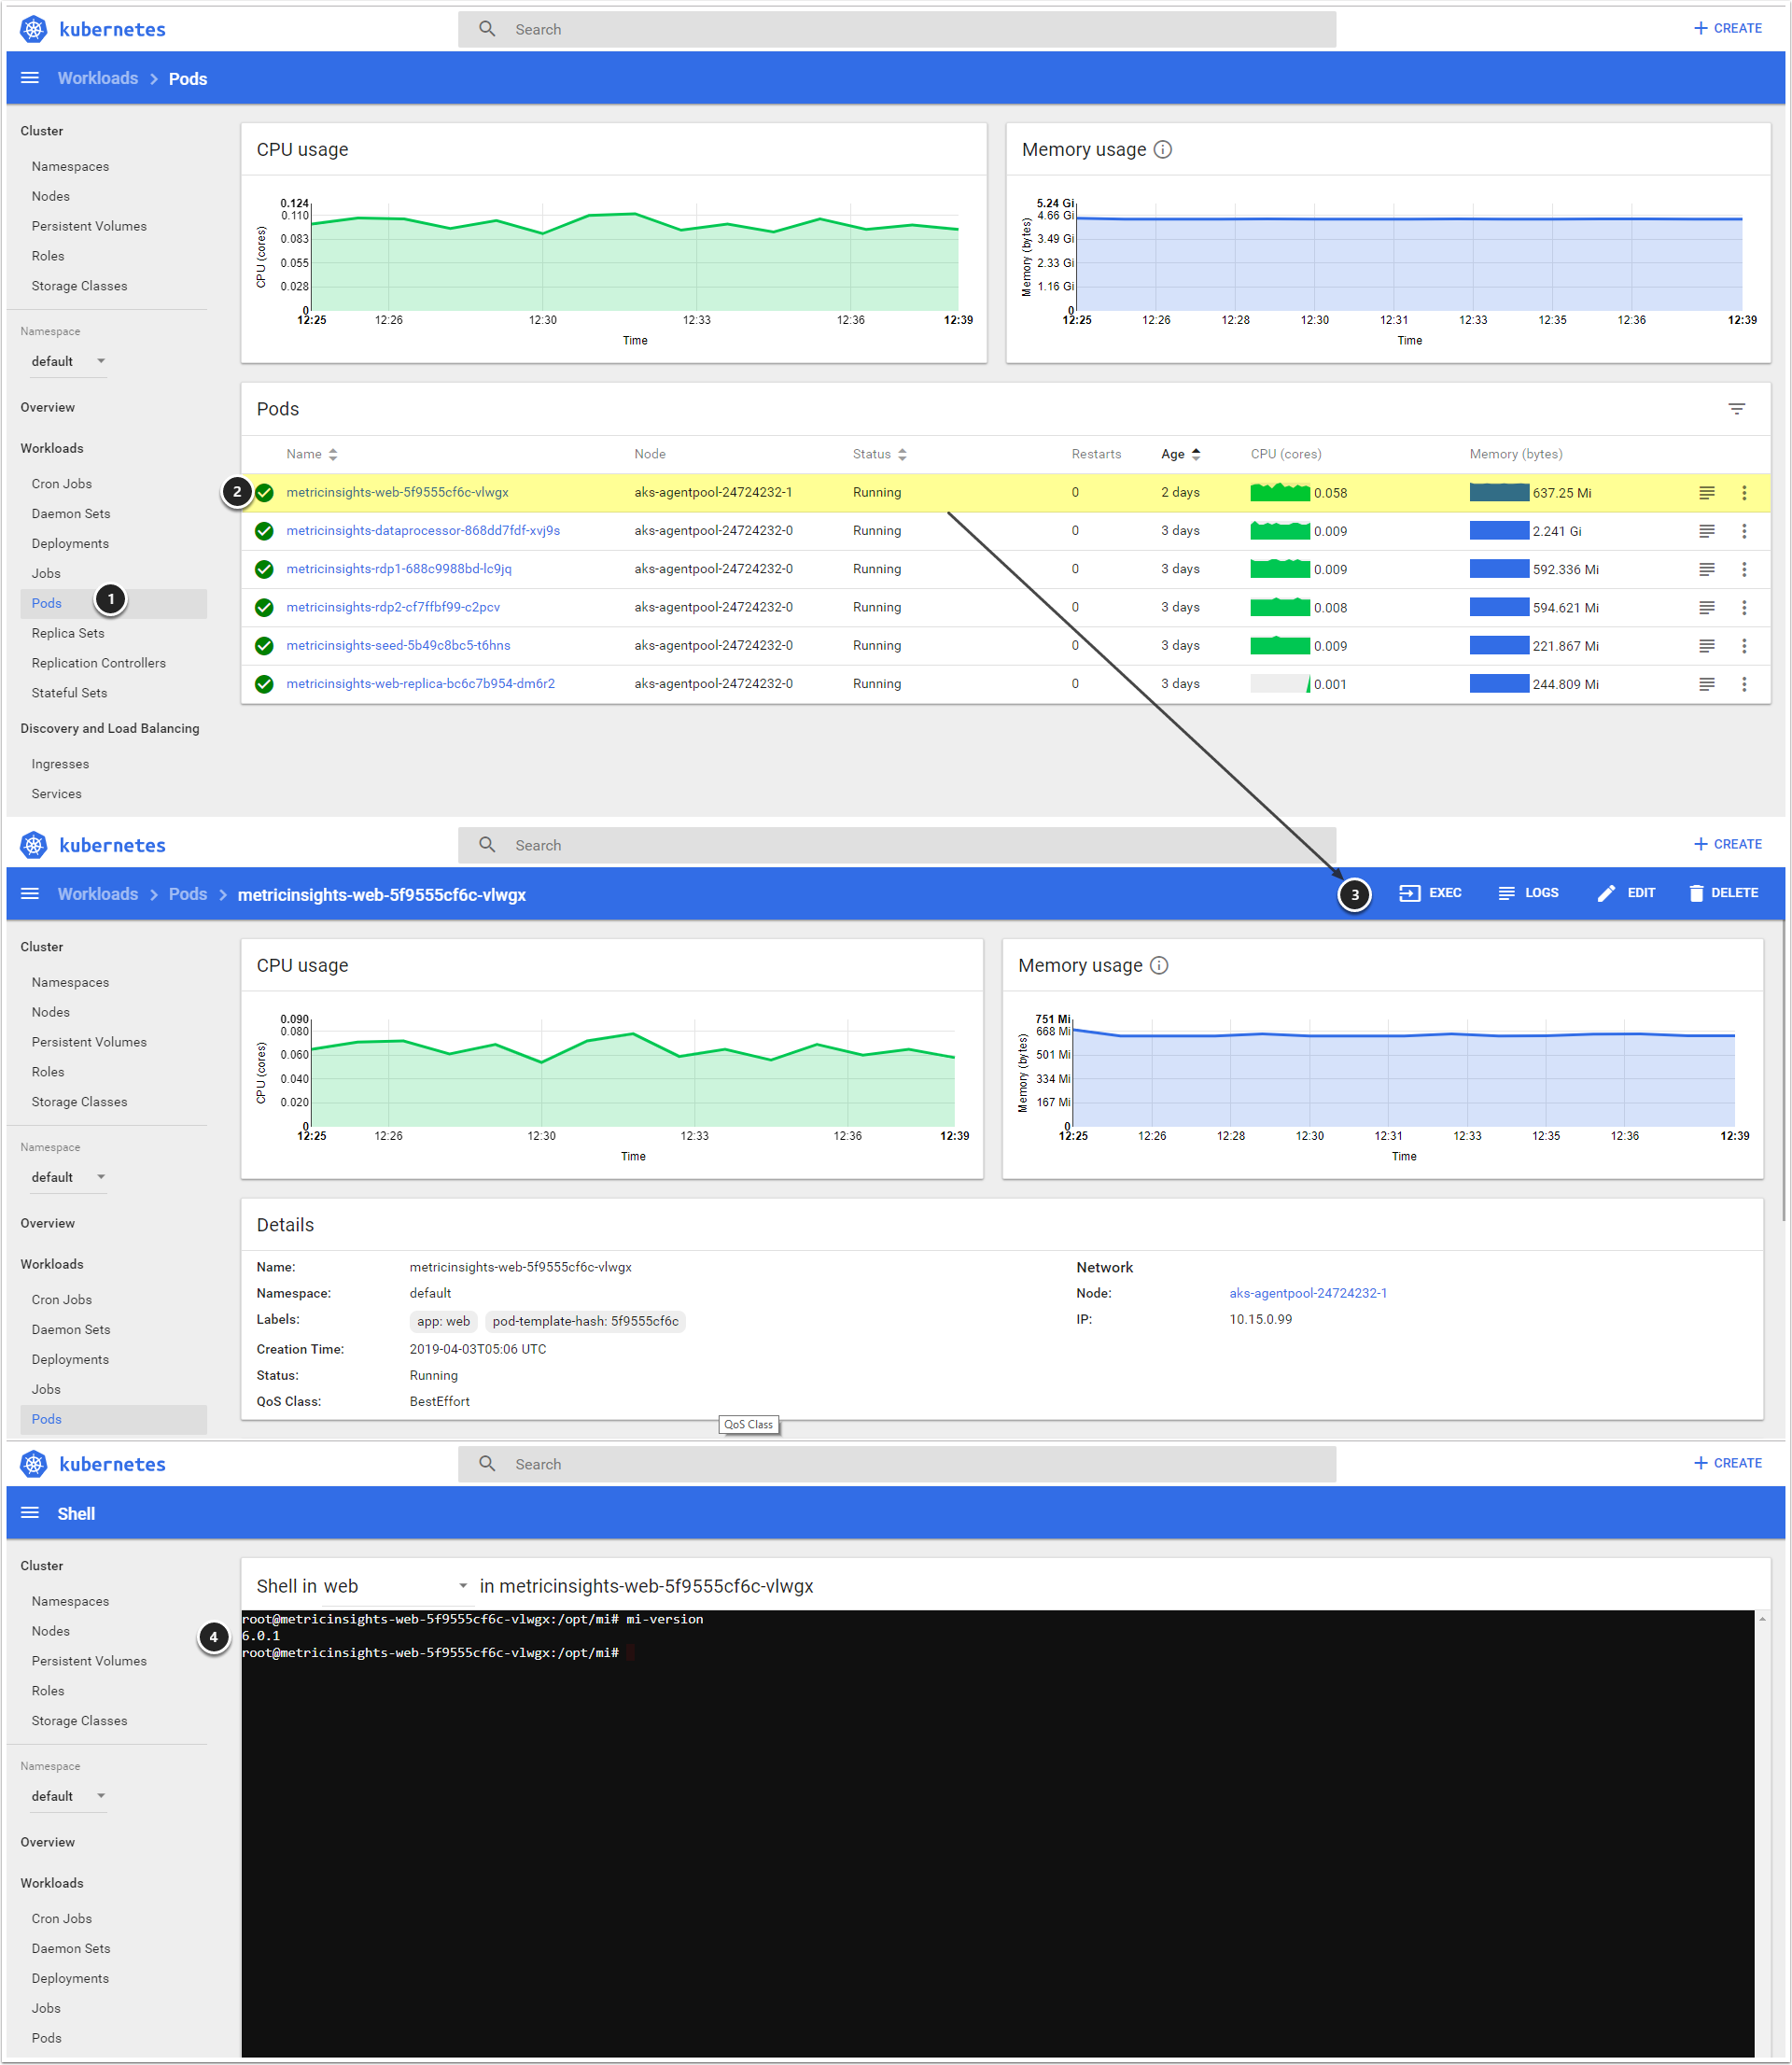1792x2065 pixels.
Task: Click node link aks-agentpool-24724232-1 in Details
Action: 1307,1293
